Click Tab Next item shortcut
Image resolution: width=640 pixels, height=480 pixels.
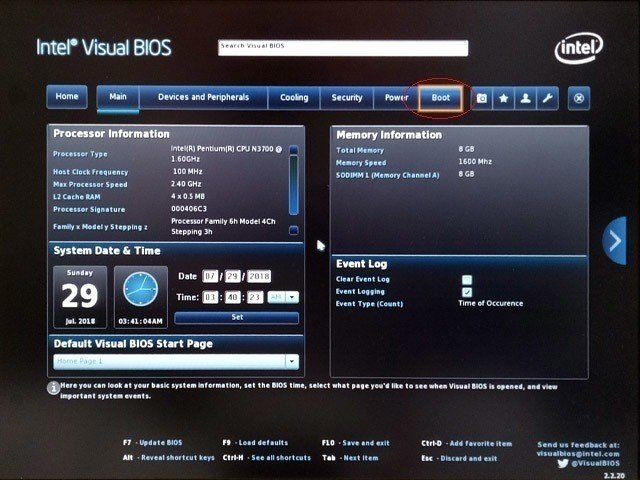coord(350,458)
